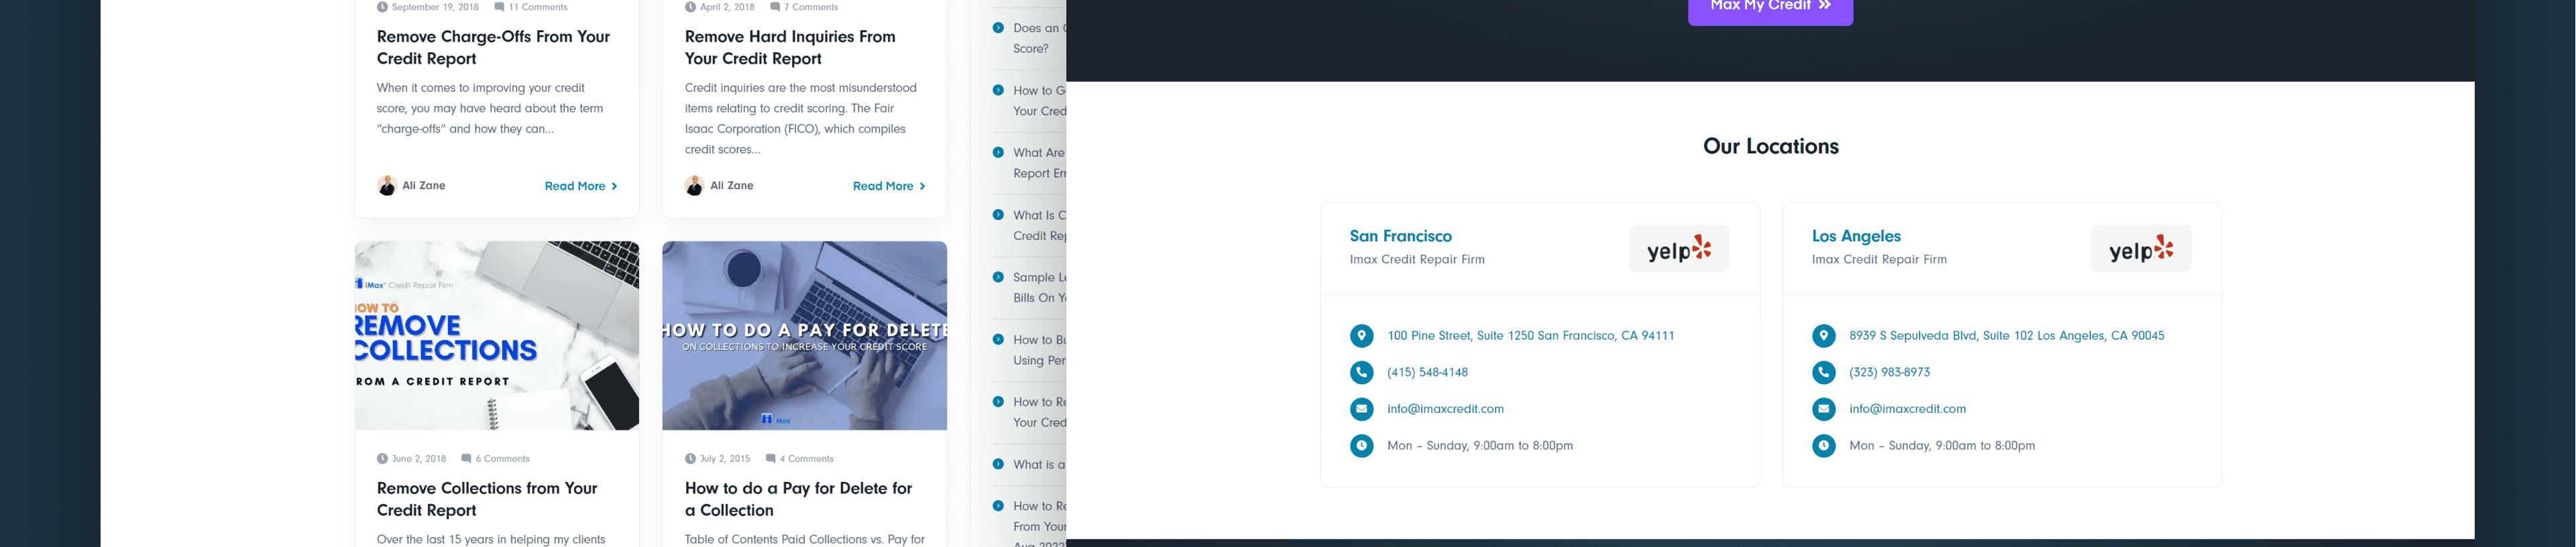The image size is (2576, 547).
Task: Click hours text in San Francisco card
Action: (1479, 446)
